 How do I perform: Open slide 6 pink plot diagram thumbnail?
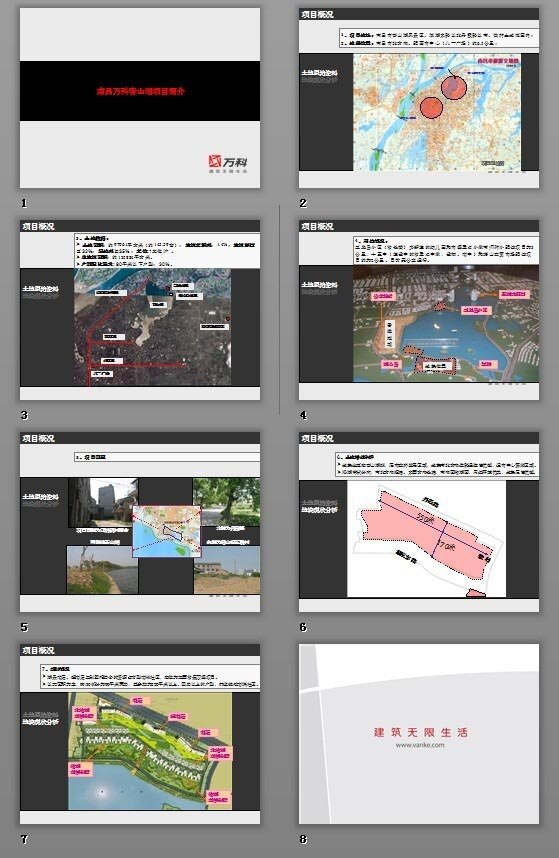click(x=419, y=522)
